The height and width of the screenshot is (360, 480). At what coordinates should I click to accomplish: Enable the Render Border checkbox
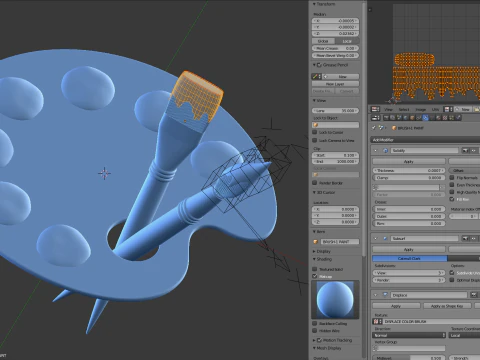coord(314,183)
